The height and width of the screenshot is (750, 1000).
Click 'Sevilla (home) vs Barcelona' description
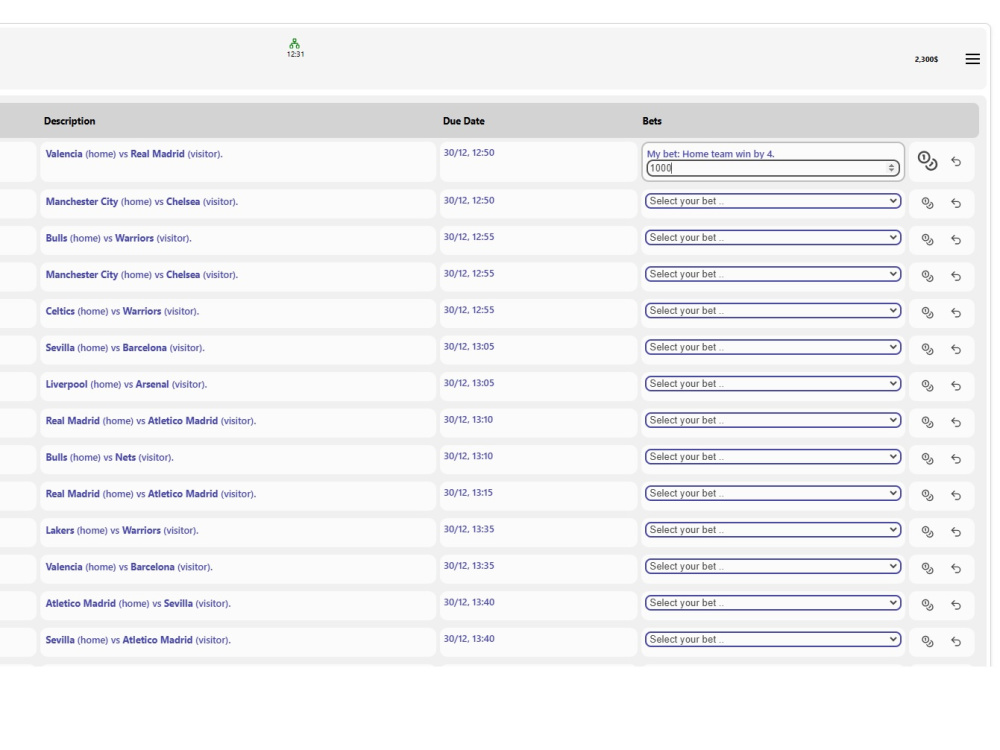(x=125, y=348)
